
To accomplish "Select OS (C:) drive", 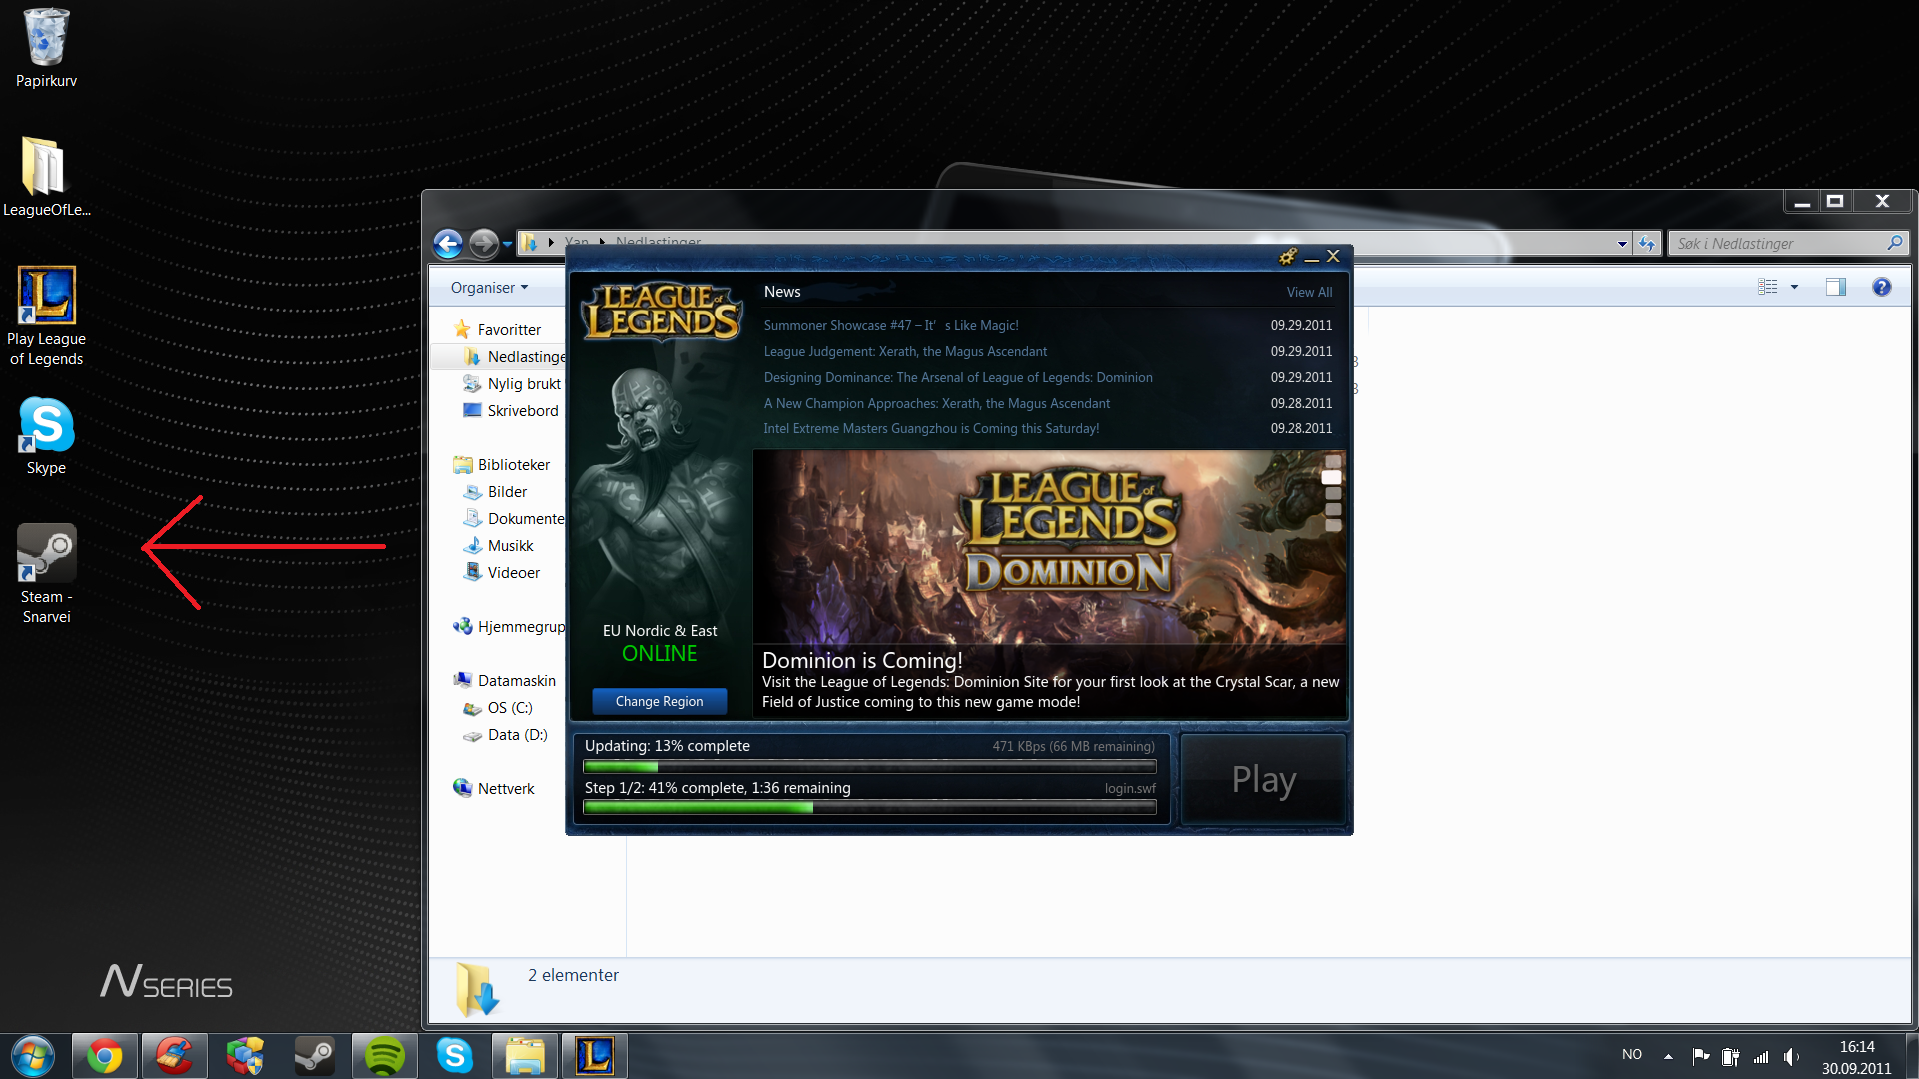I will (x=497, y=707).
